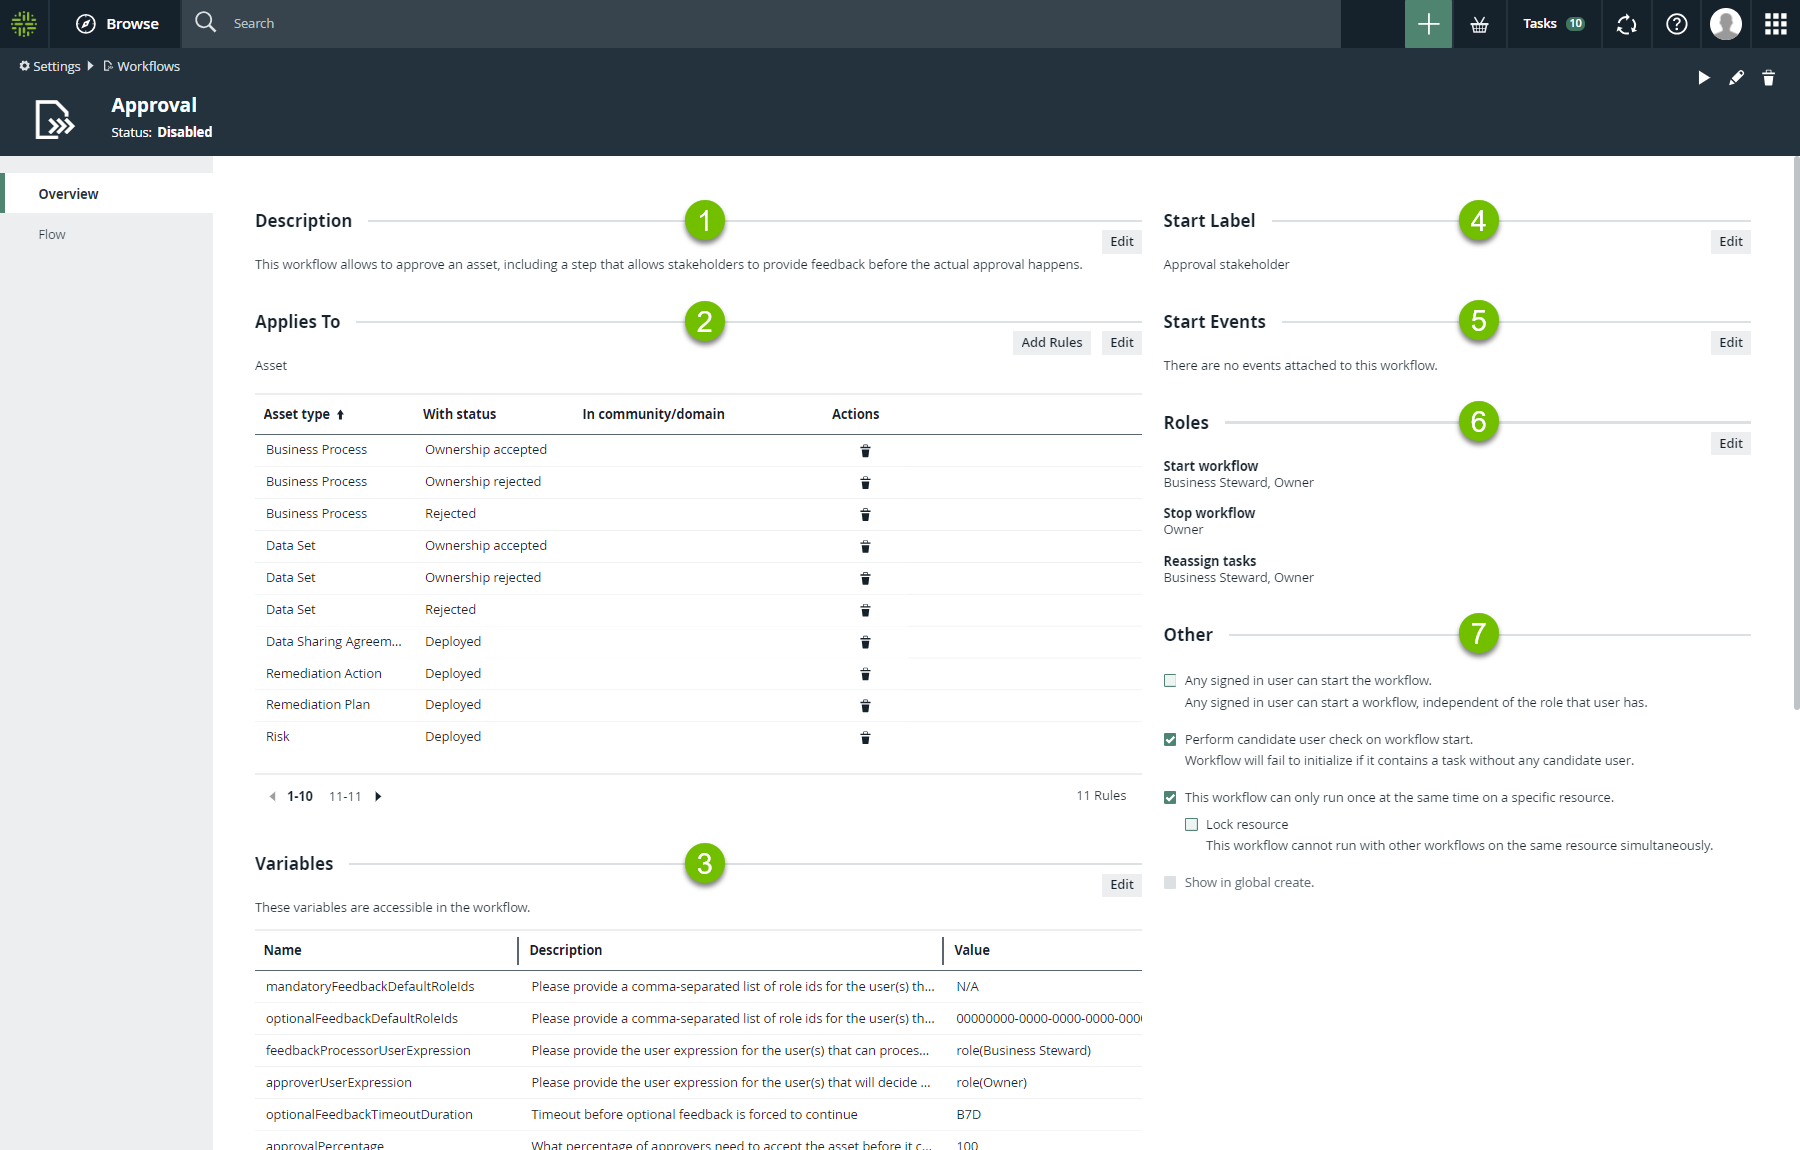Click the Workflows breadcrumb link
This screenshot has width=1800, height=1150.
148,67
